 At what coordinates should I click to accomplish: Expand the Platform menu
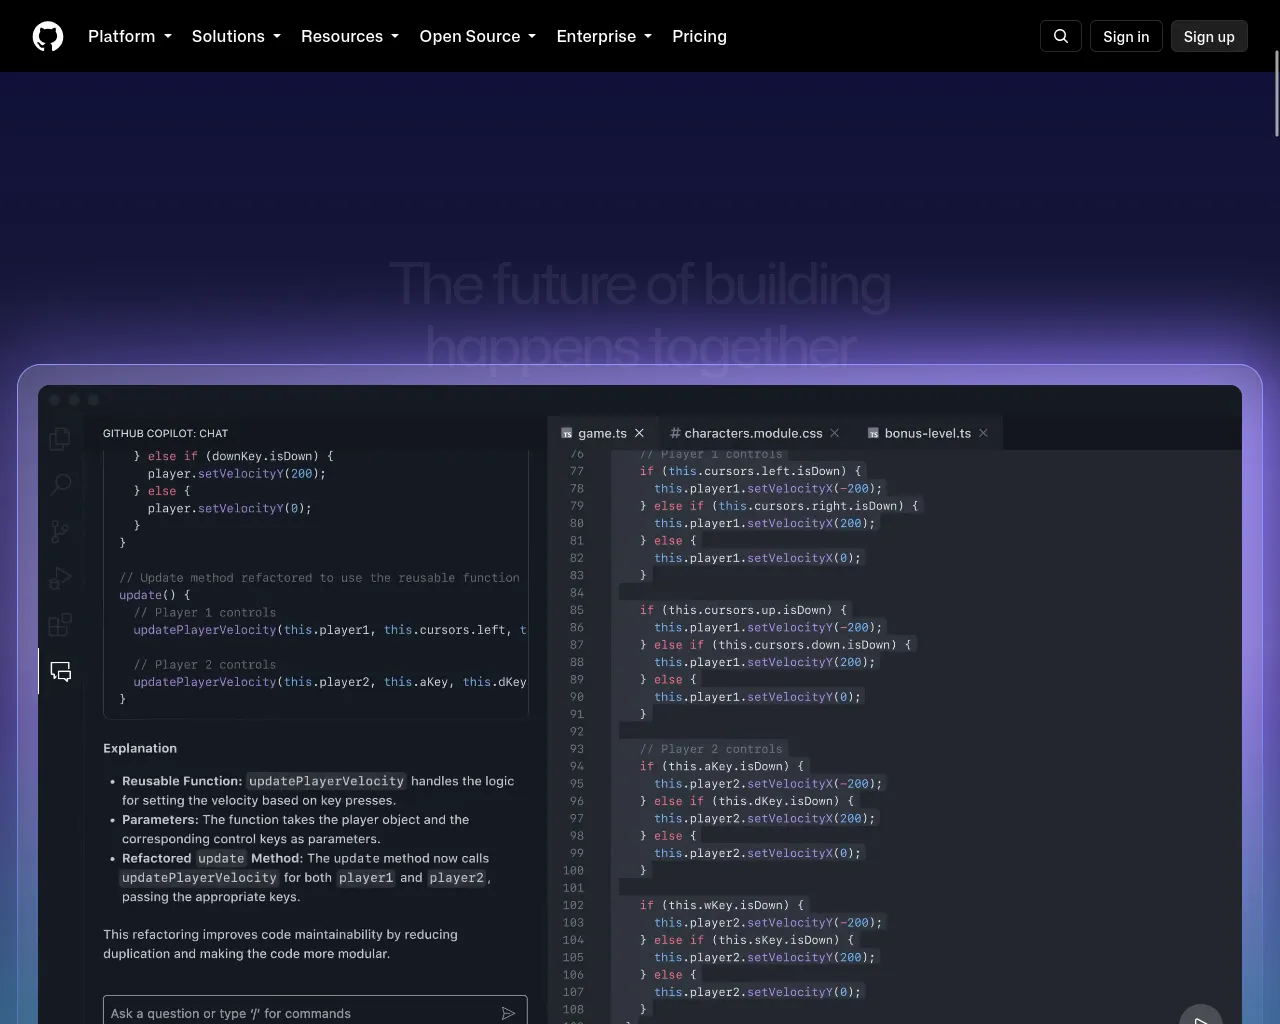pos(130,36)
